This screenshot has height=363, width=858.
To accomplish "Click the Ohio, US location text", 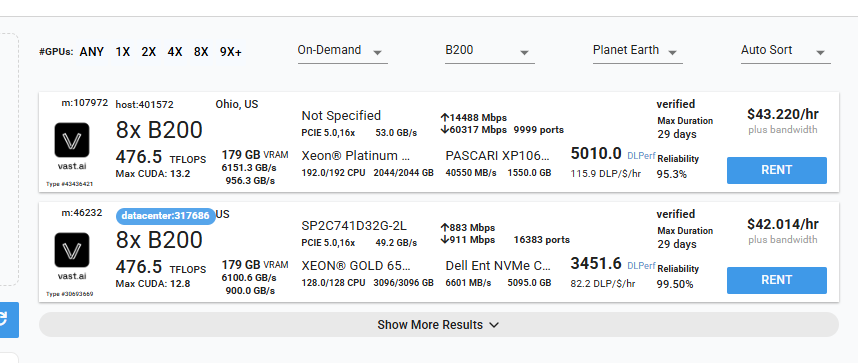I will [x=237, y=105].
